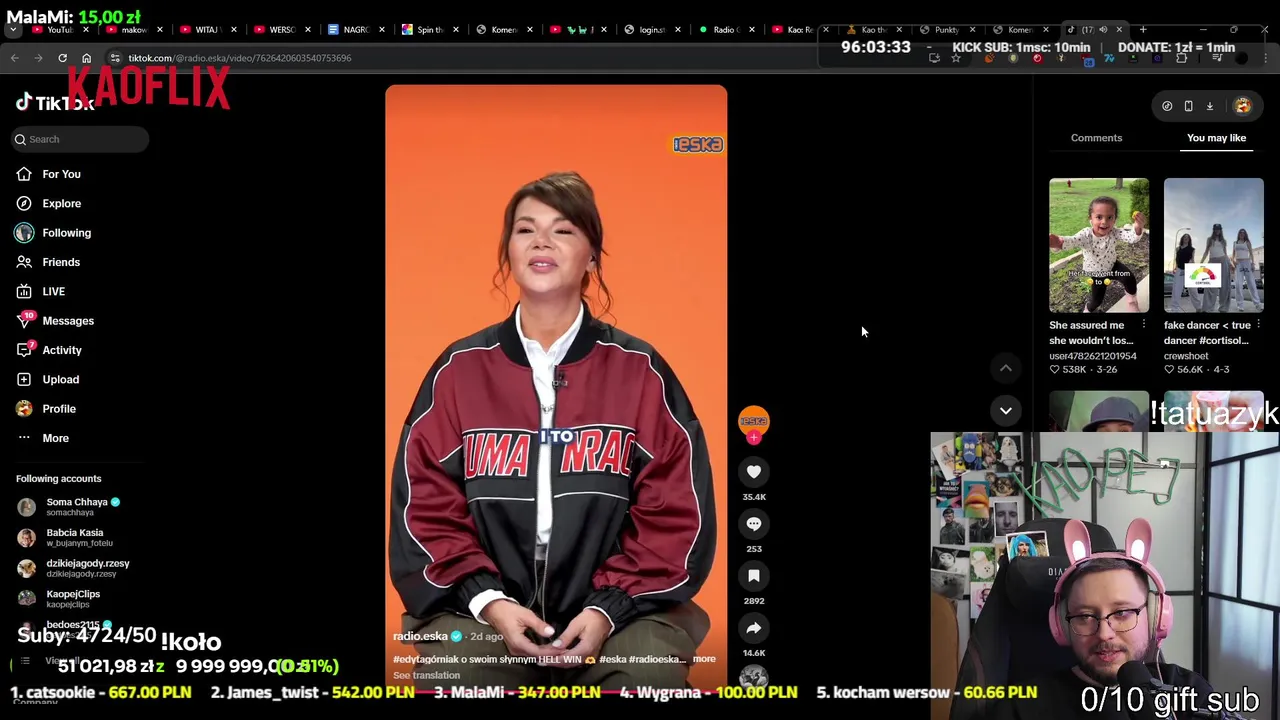The image size is (1280, 720).
Task: Open the comments bubble icon
Action: coord(754,524)
